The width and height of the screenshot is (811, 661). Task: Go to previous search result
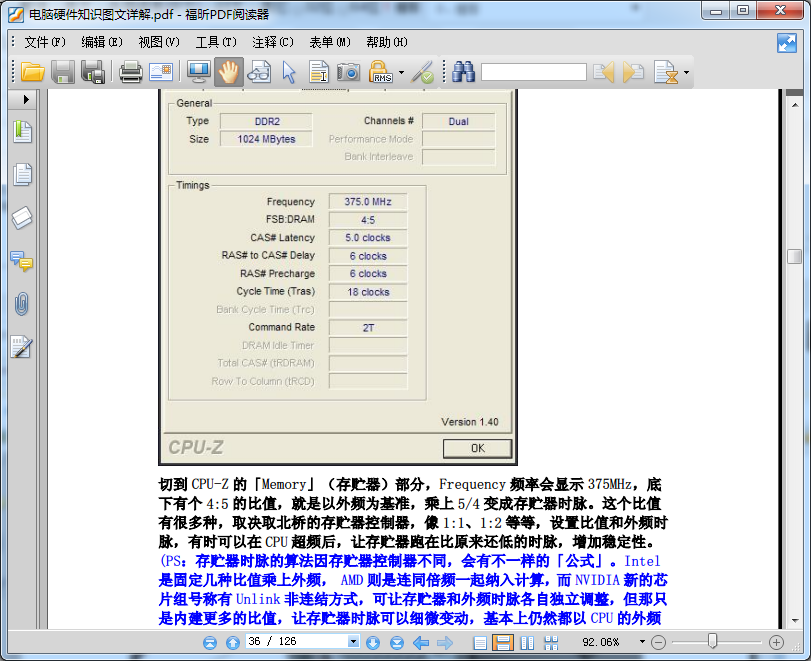coord(604,72)
